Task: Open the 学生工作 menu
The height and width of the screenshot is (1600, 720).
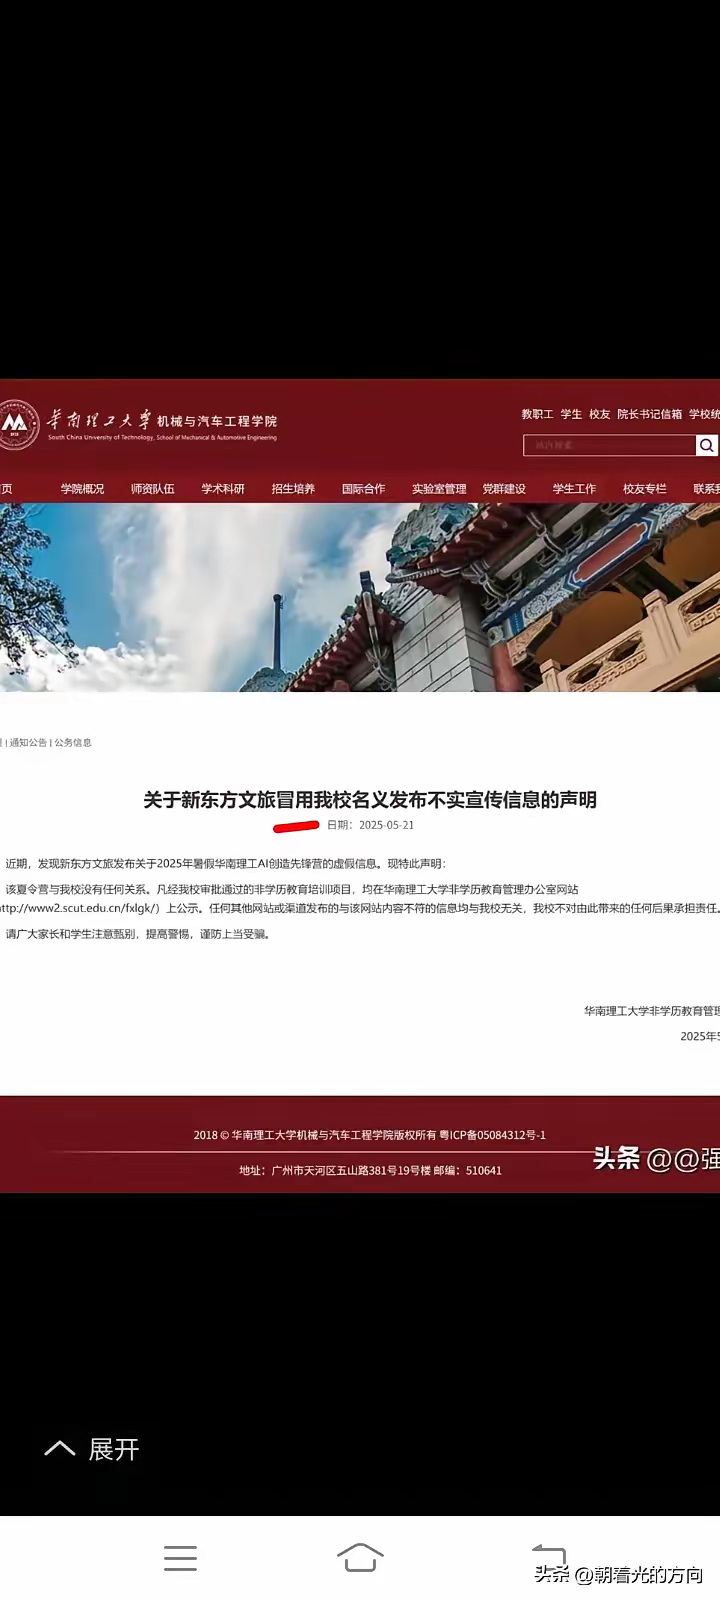Action: pos(574,489)
